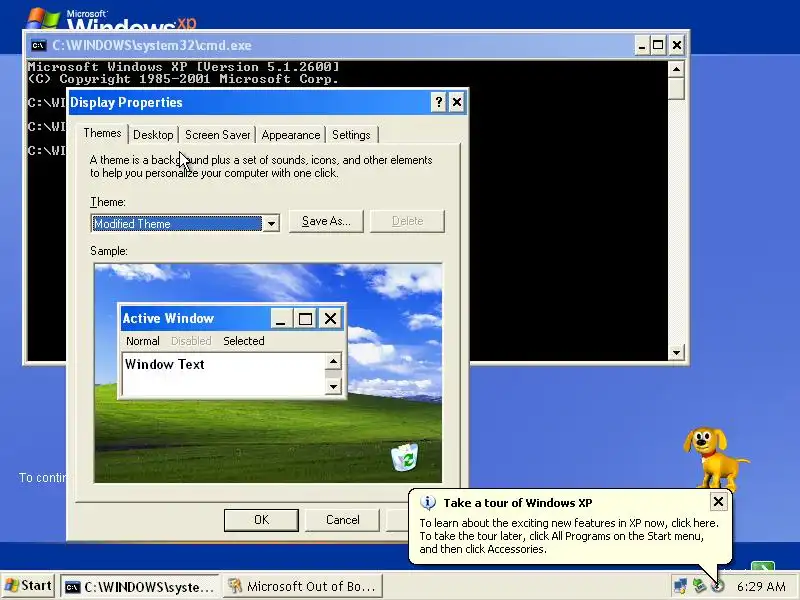Click the sample Active Window close button

[x=331, y=319]
